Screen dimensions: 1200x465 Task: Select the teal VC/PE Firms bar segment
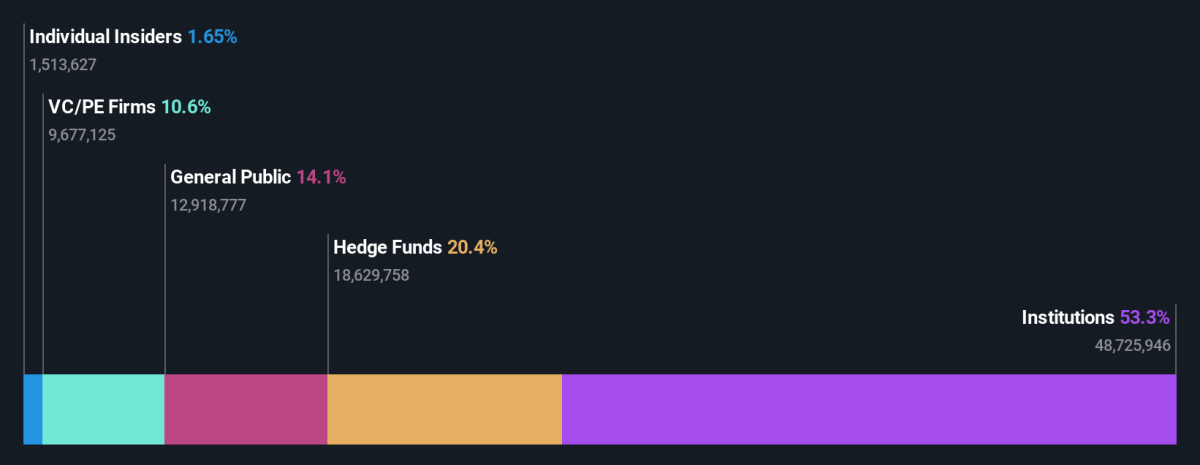point(104,409)
